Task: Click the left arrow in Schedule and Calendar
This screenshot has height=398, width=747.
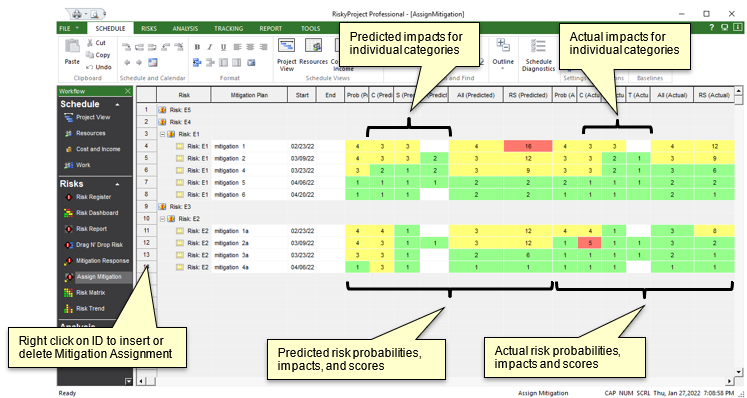Action: click(x=127, y=62)
